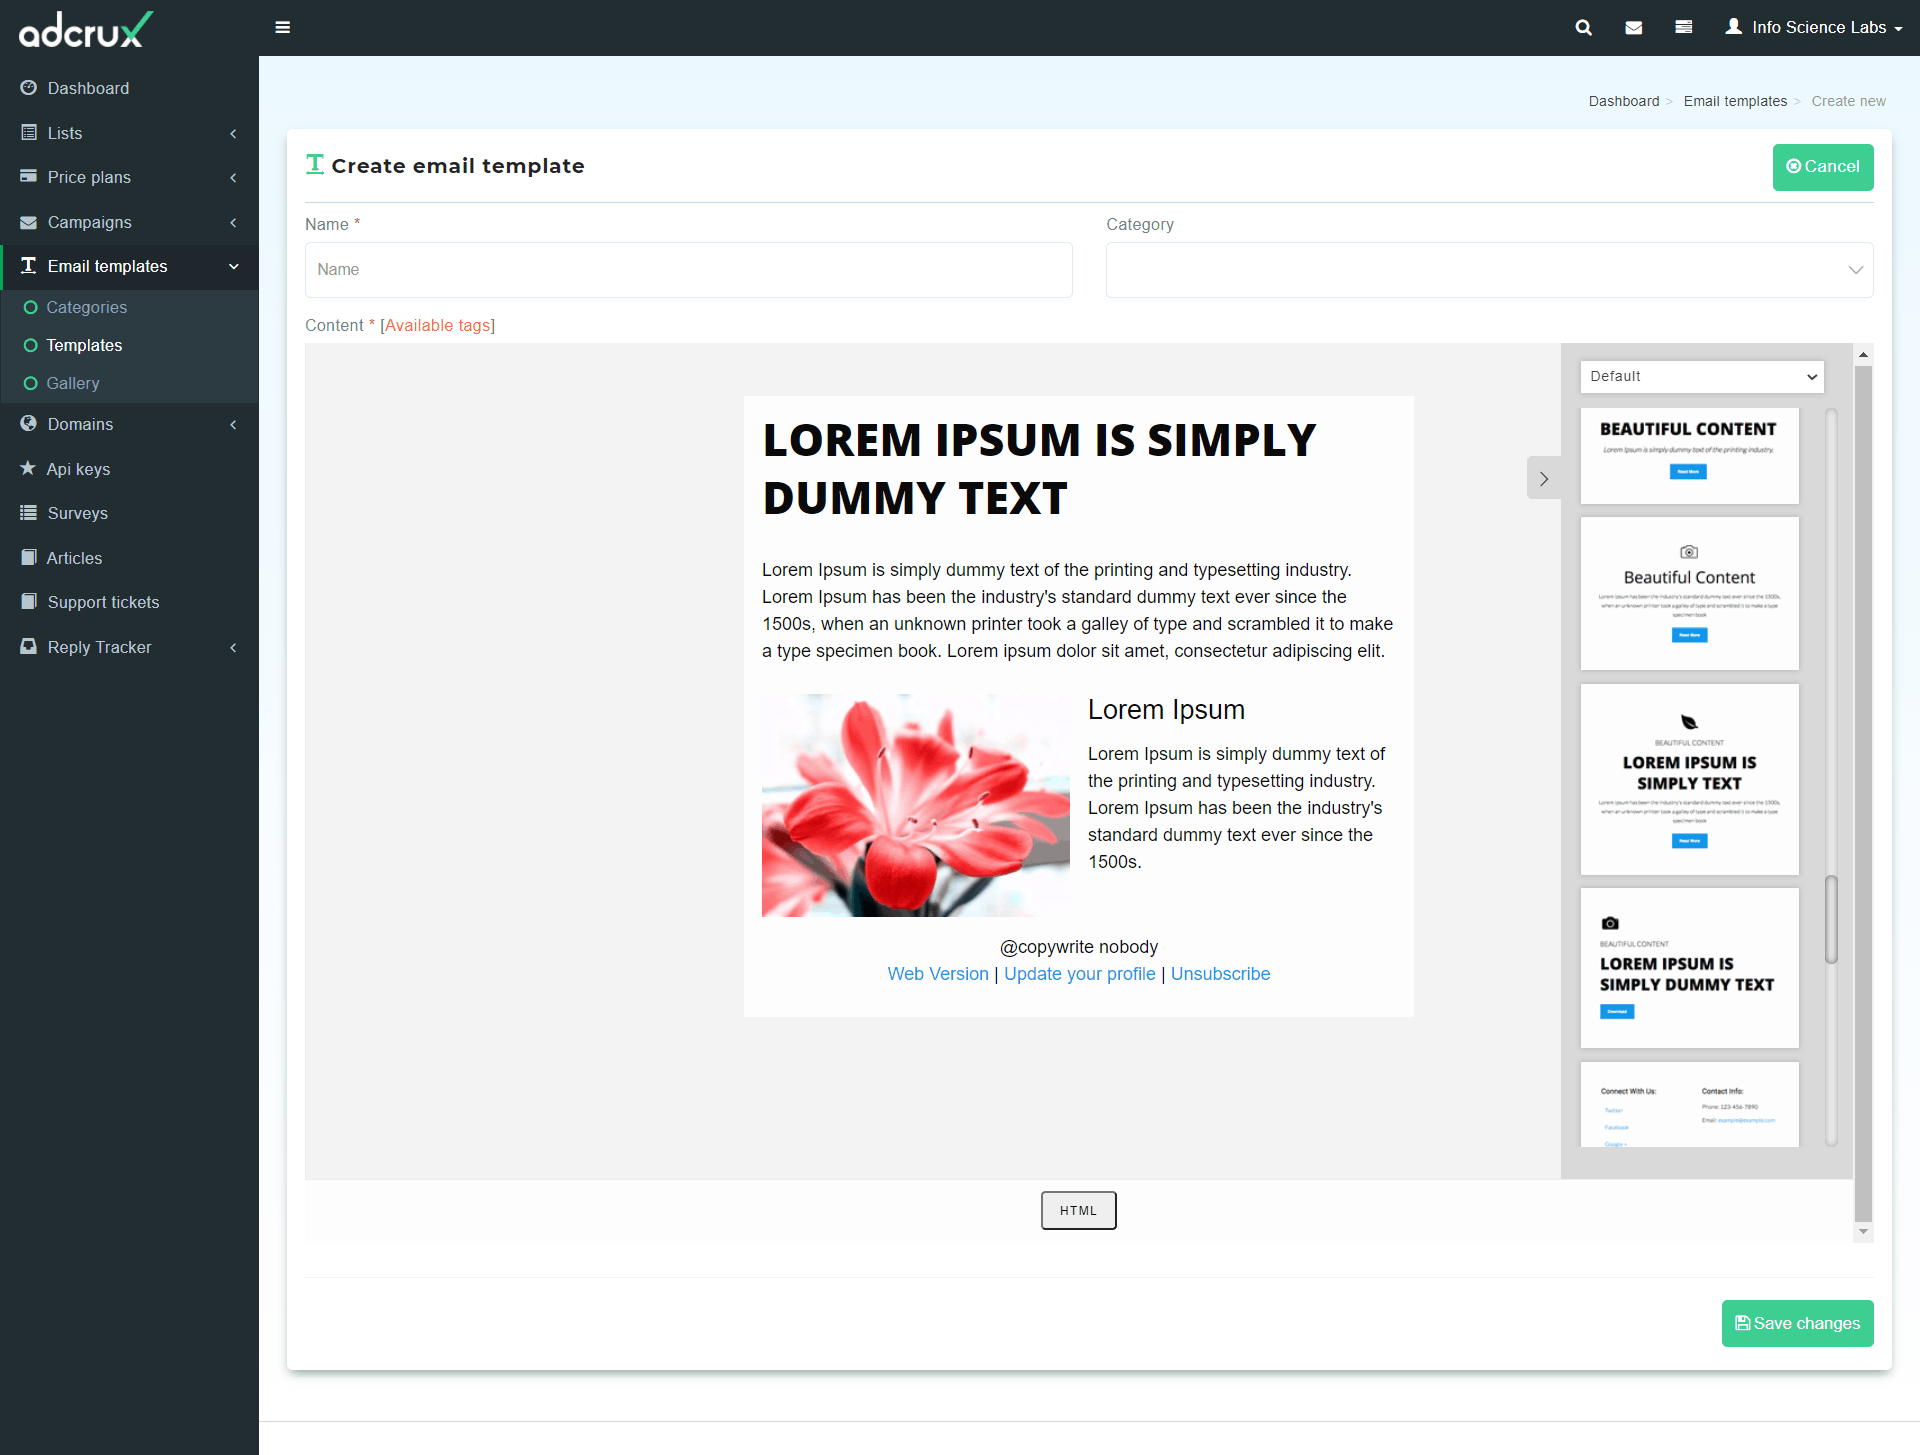Collapse snippets panel with arrow toggle
The width and height of the screenshot is (1920, 1455).
point(1543,479)
